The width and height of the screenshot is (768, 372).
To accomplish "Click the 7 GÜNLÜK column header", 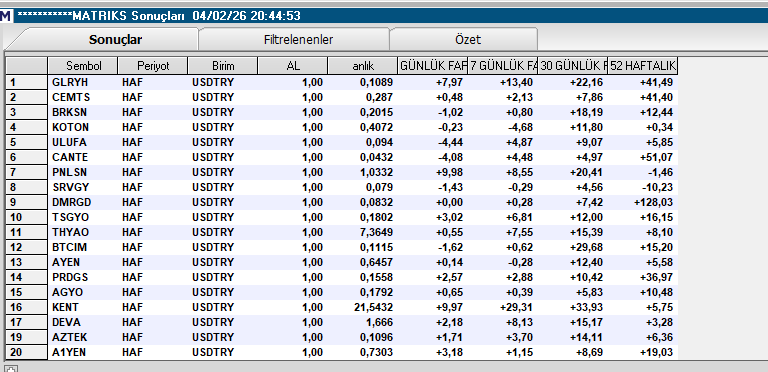I will click(x=503, y=66).
